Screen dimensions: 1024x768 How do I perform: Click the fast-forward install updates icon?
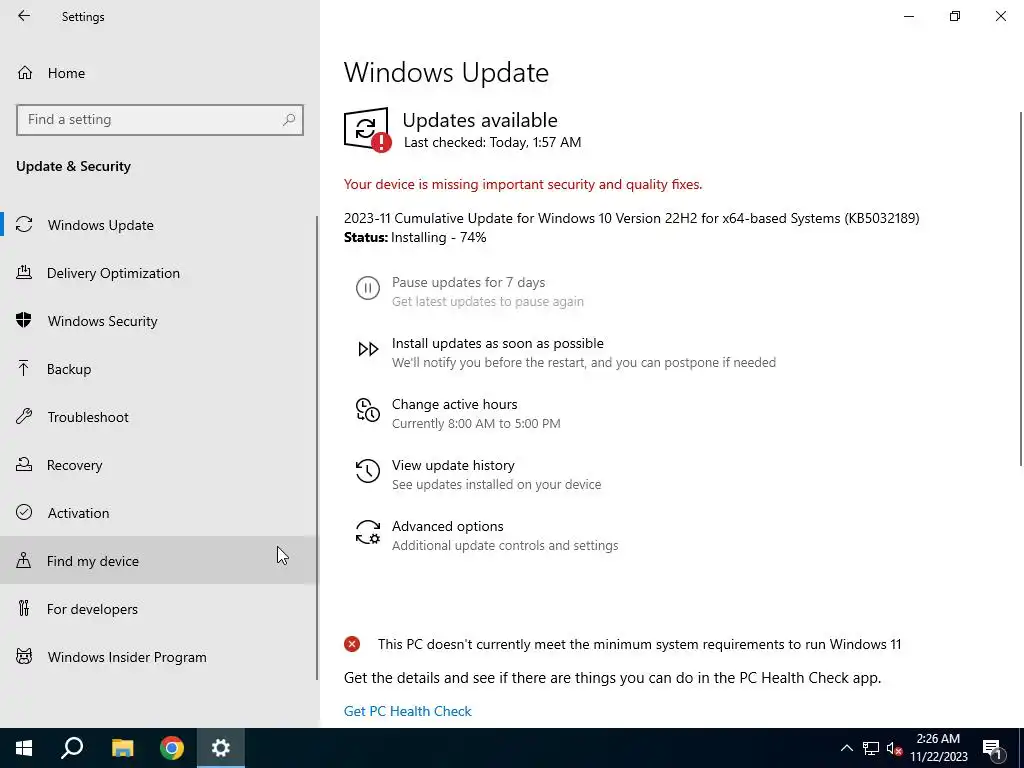(368, 349)
